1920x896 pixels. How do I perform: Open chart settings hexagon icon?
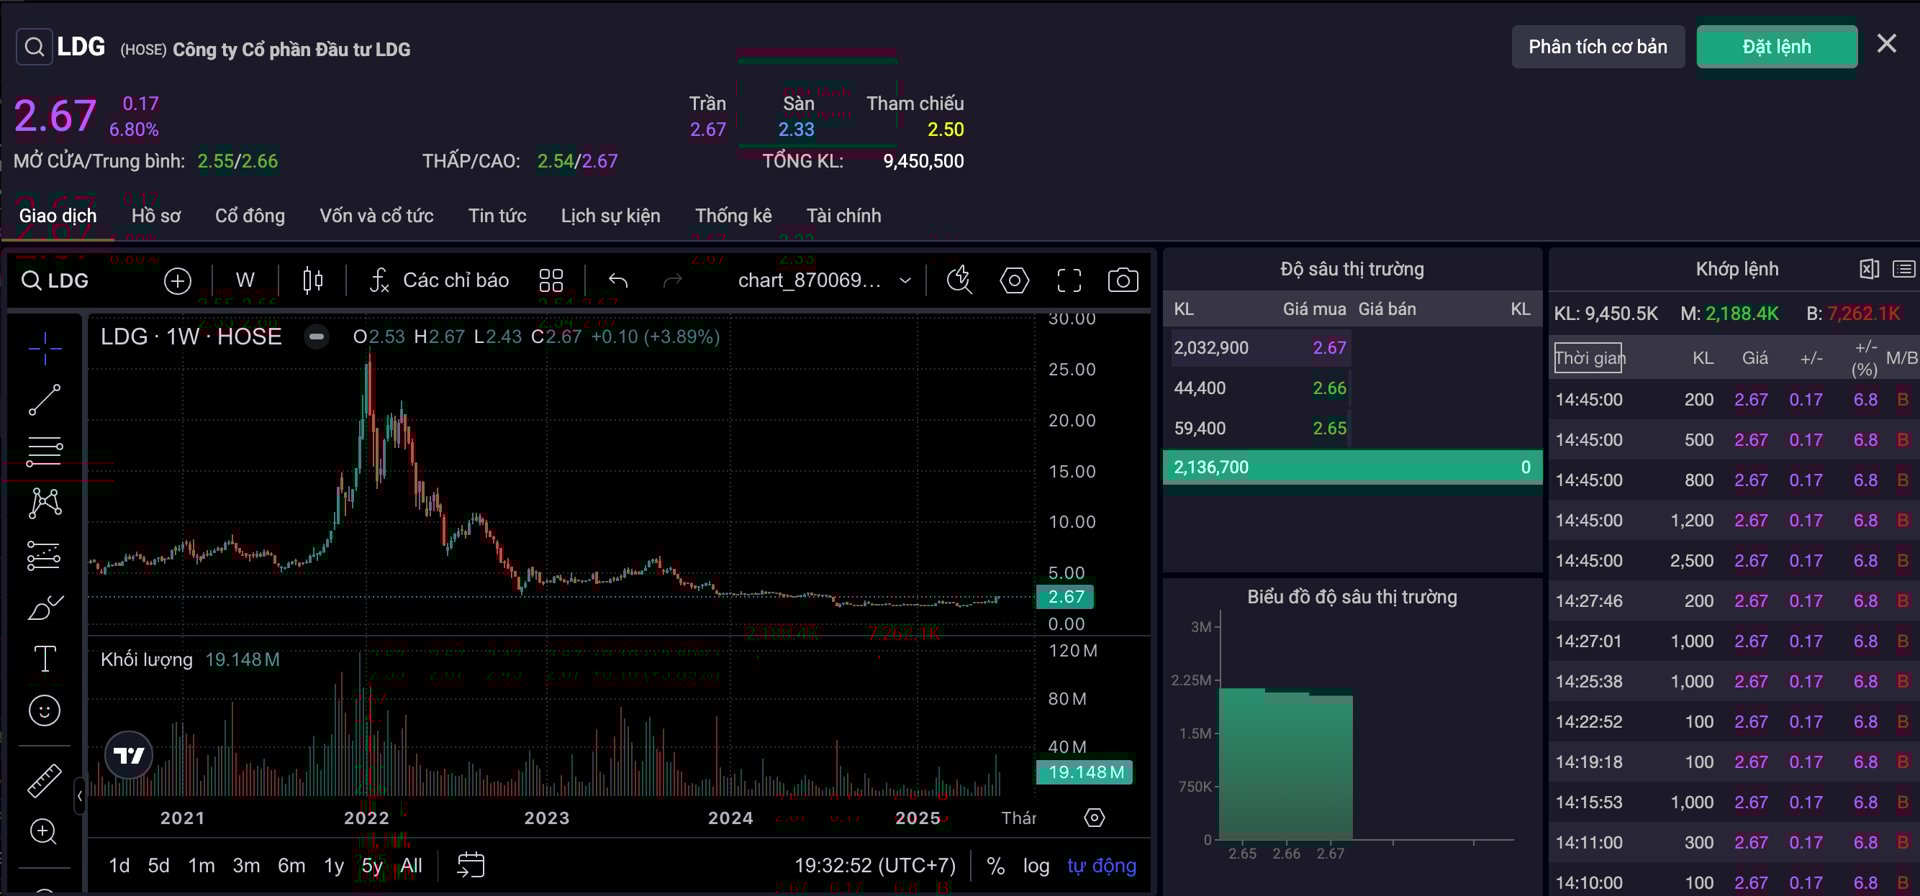pos(1014,281)
